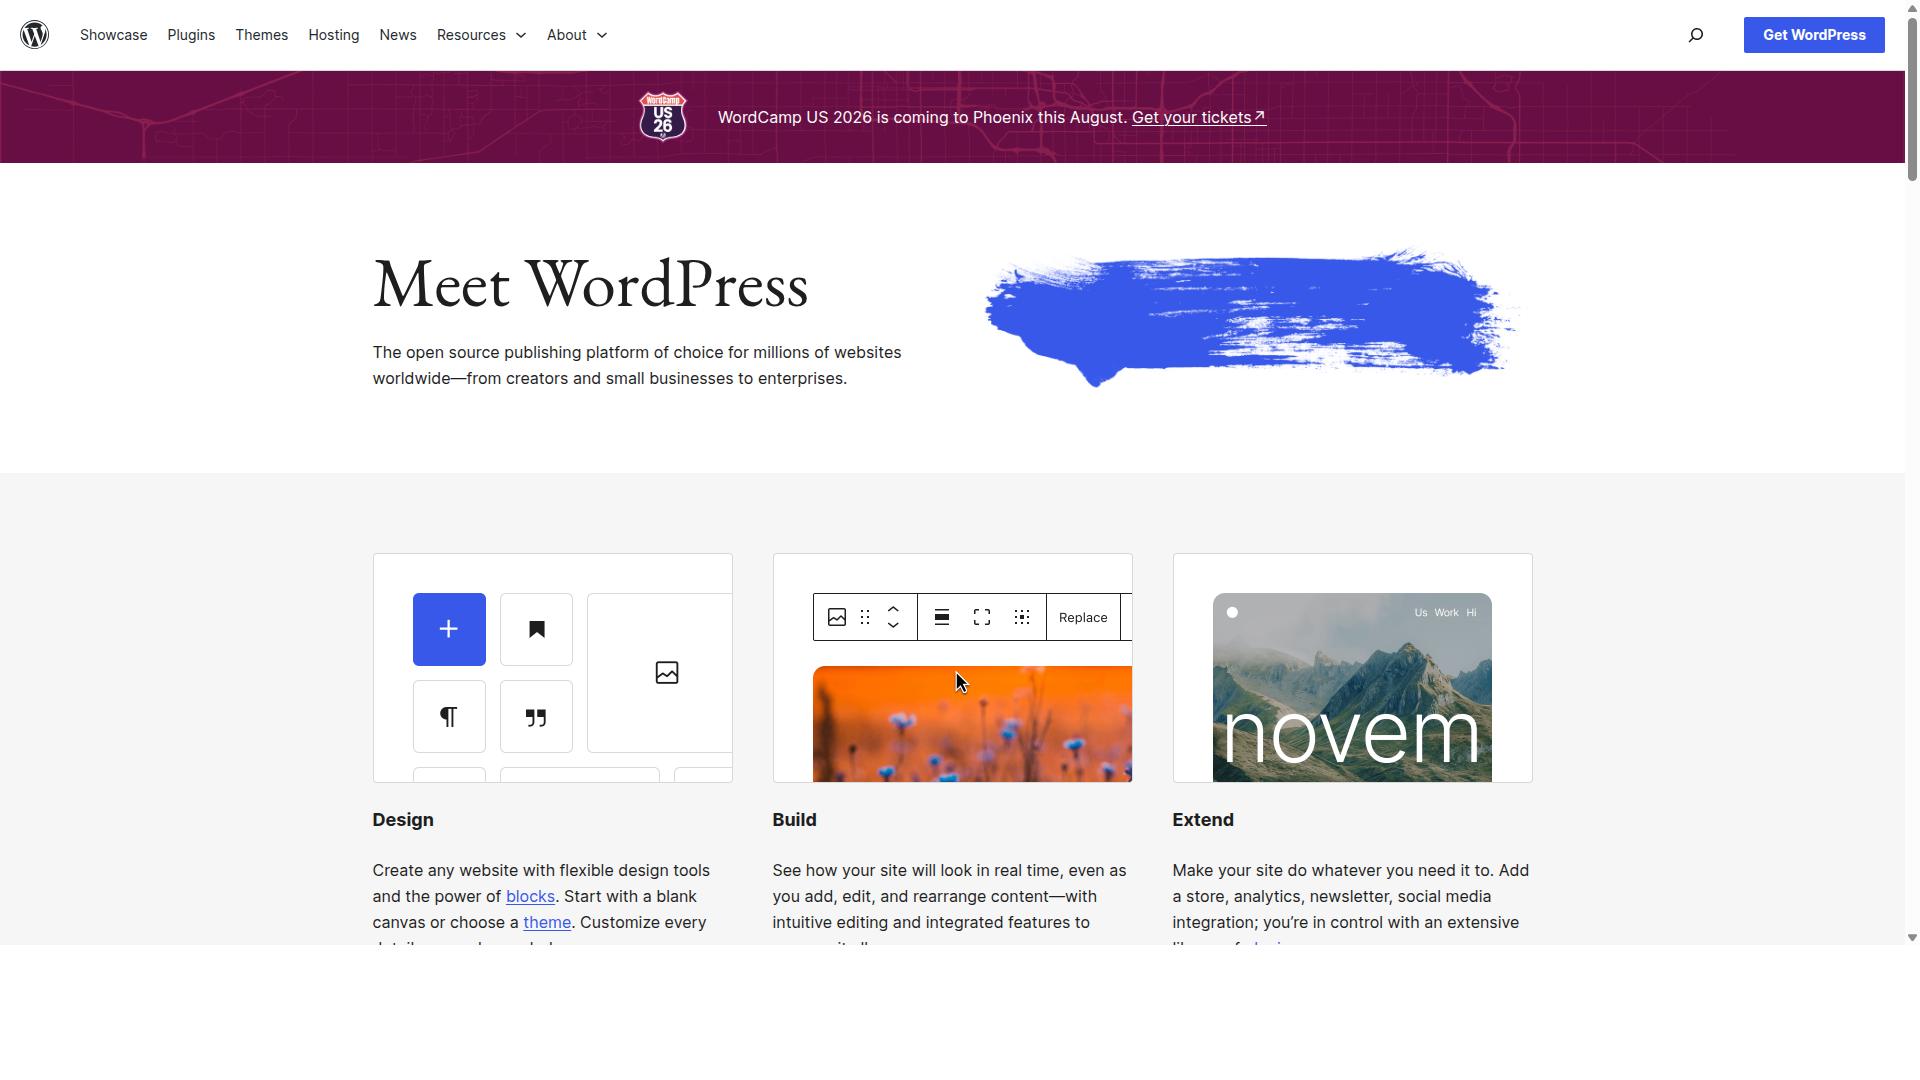Screen dimensions: 1920x1080
Task: Open the blocks link in Design text
Action: [x=530, y=897]
